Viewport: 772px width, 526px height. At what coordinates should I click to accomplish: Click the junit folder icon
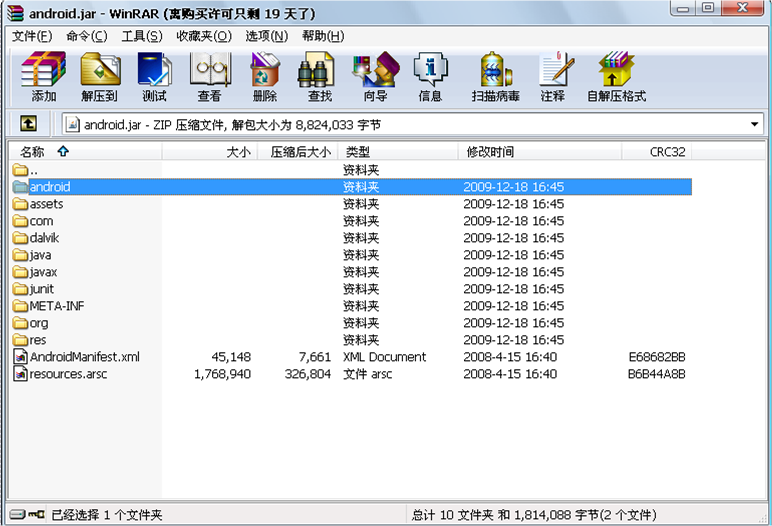point(20,289)
